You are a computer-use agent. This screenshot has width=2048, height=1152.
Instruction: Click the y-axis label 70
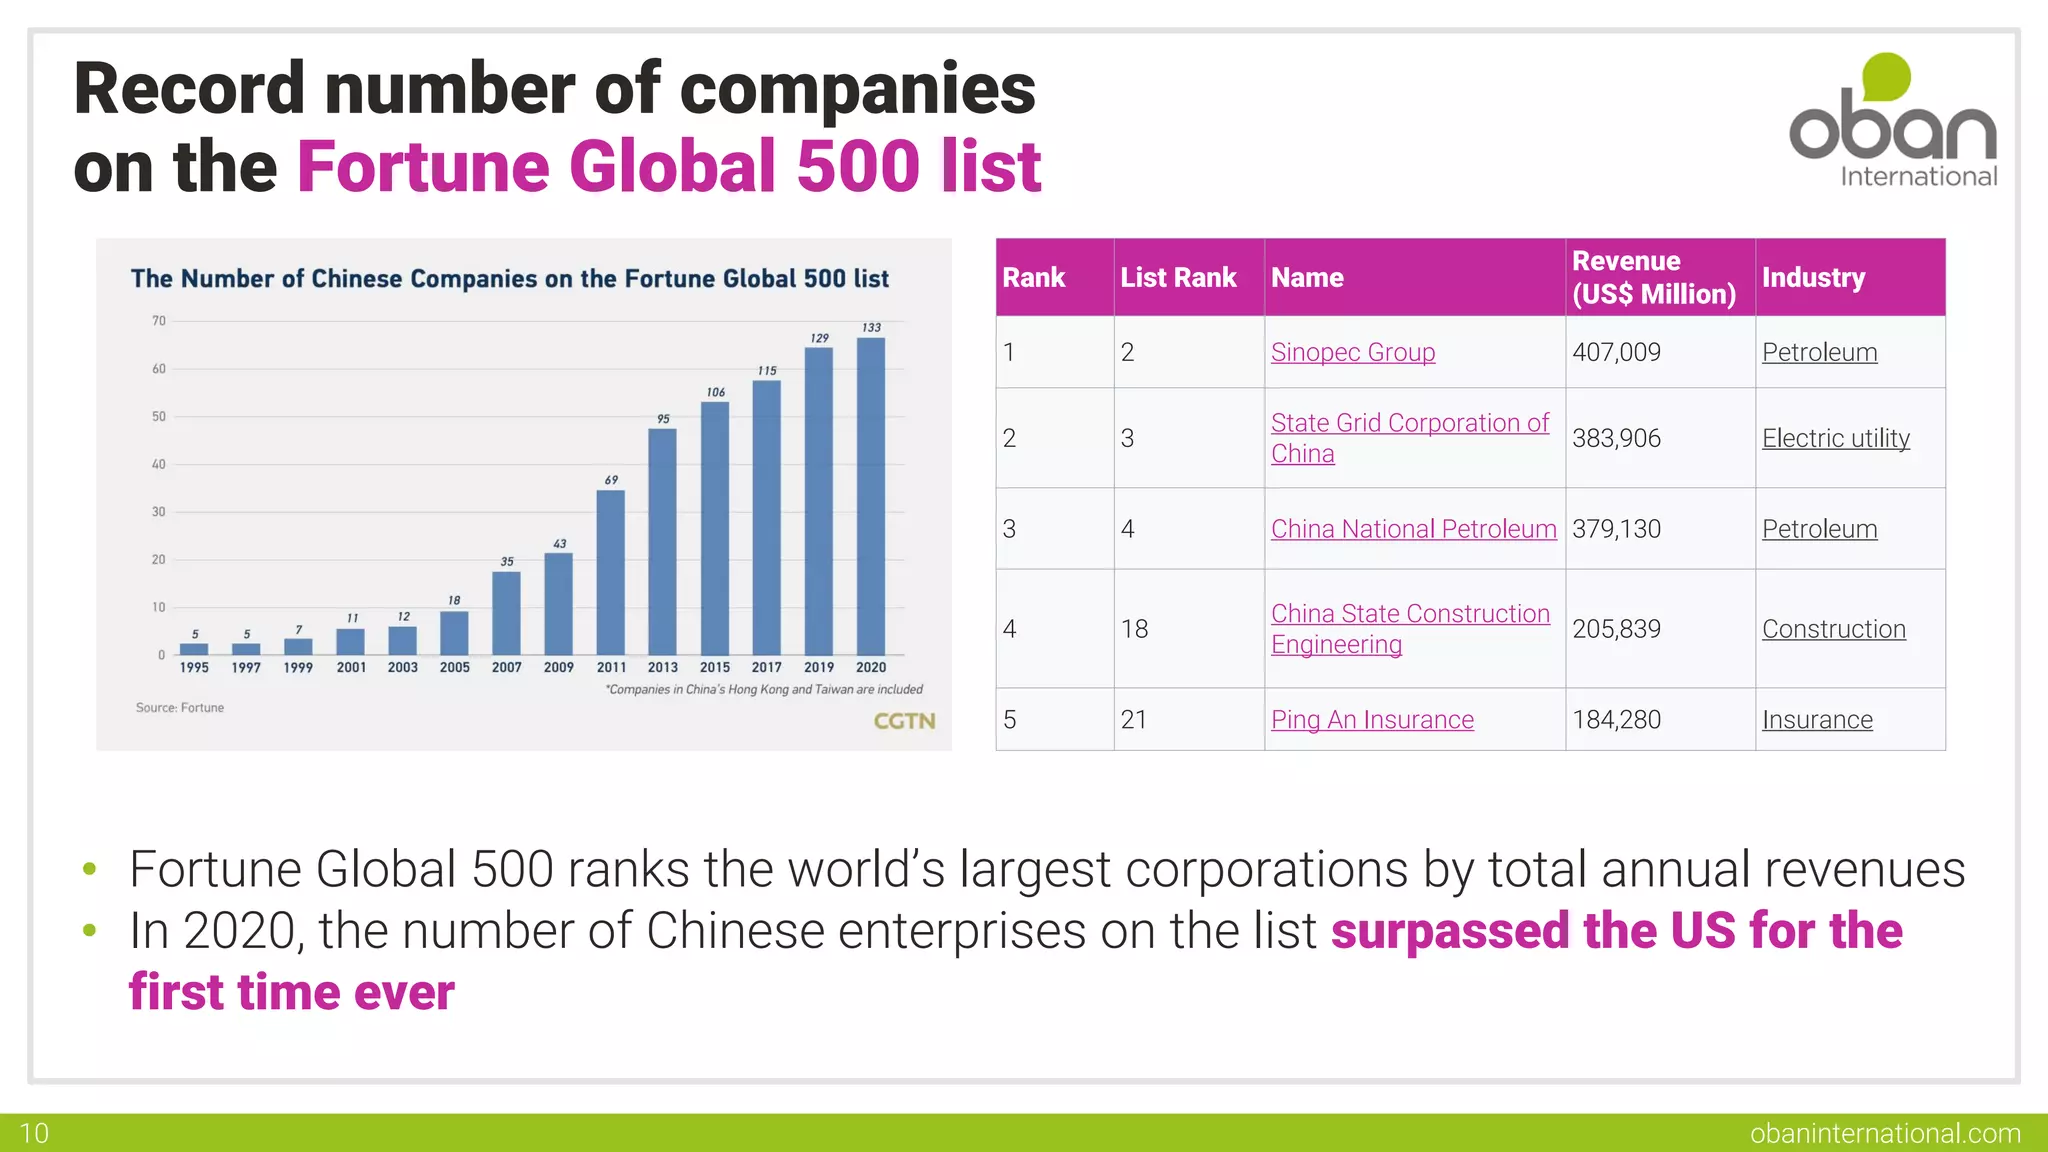click(x=159, y=321)
